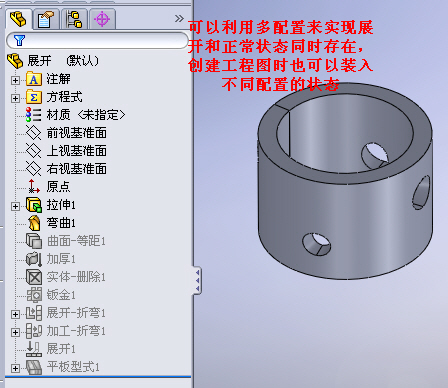448x388 pixels.
Task: Select the root part icon 展开
Action: 15,61
